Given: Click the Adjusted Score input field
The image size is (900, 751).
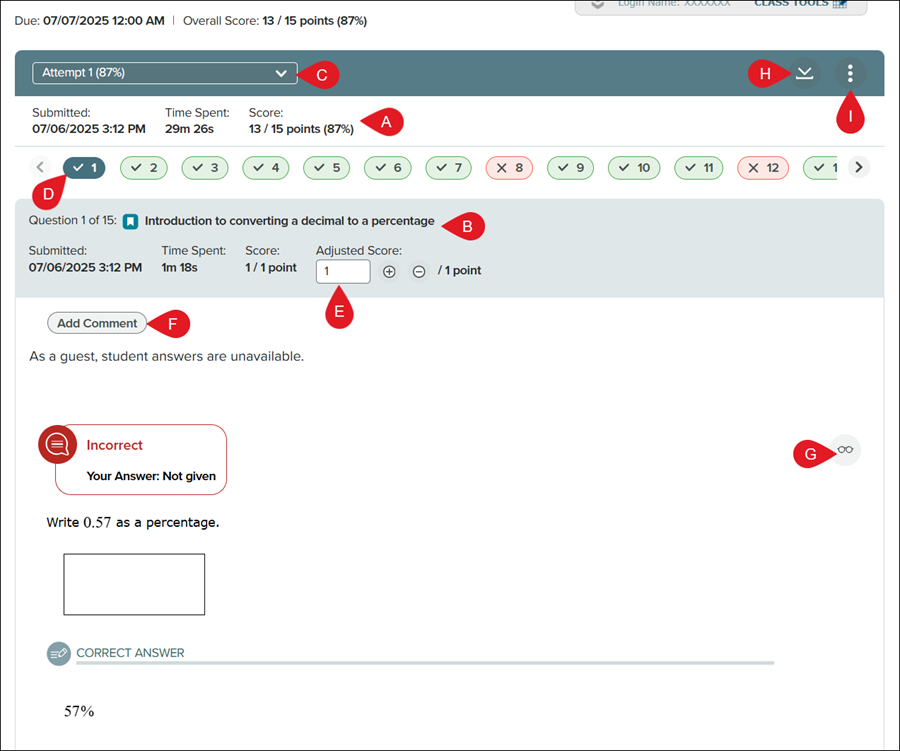Looking at the screenshot, I should pyautogui.click(x=342, y=271).
